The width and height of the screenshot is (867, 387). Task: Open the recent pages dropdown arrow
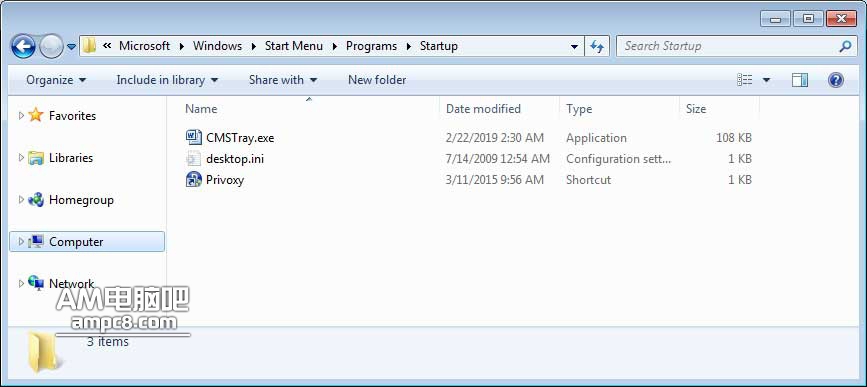click(71, 47)
